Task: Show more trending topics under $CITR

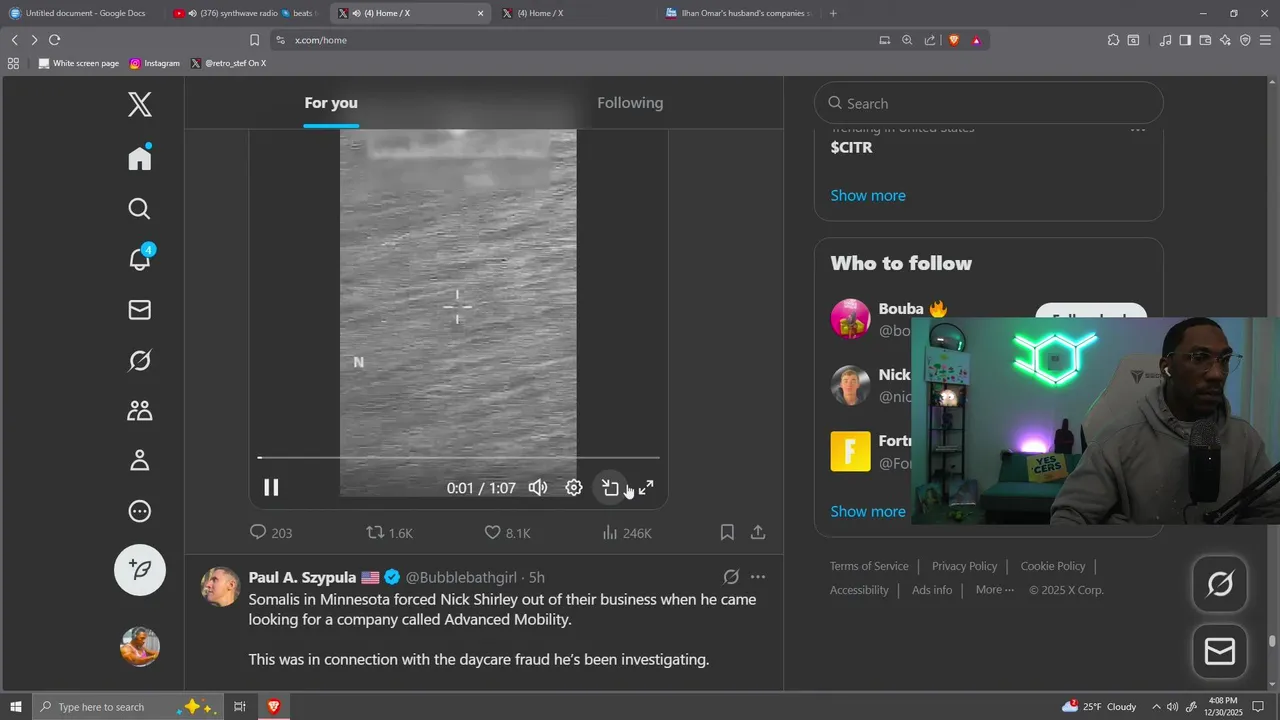Action: coord(868,195)
